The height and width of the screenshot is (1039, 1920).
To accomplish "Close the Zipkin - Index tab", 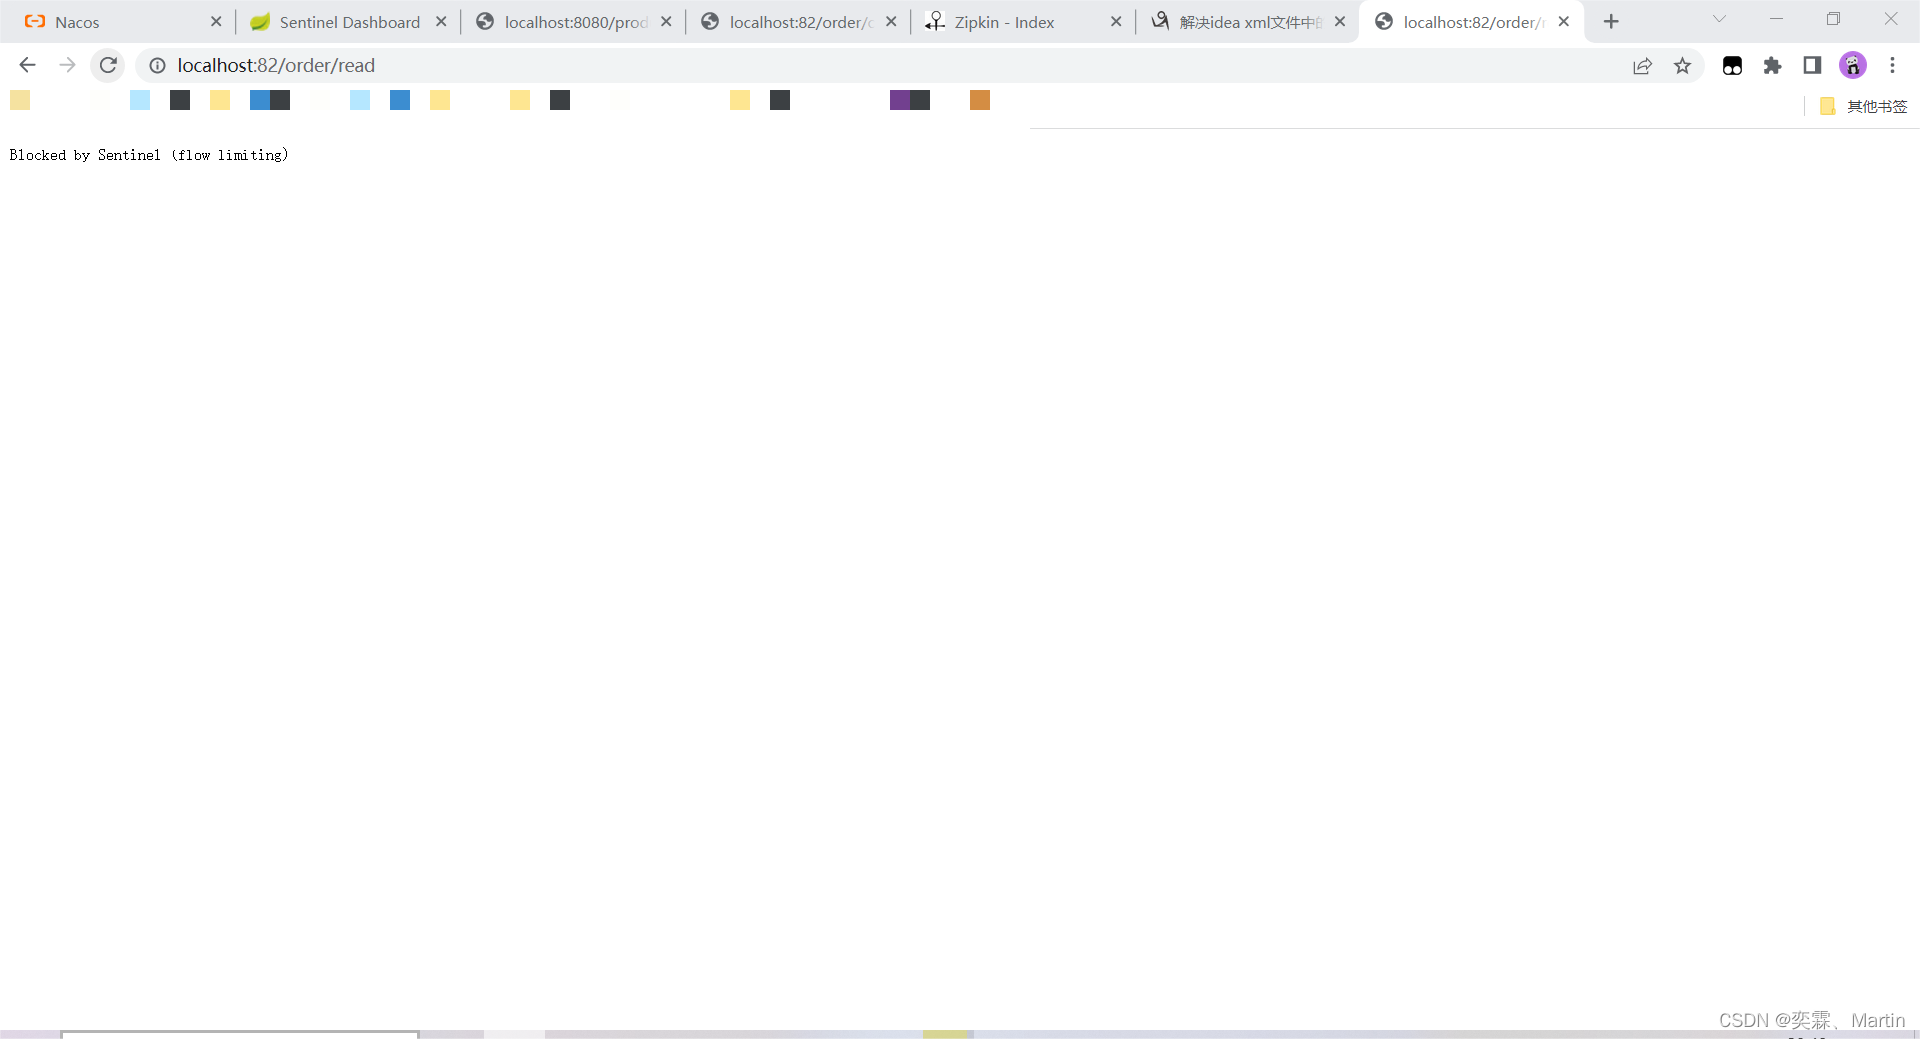I will pos(1116,22).
